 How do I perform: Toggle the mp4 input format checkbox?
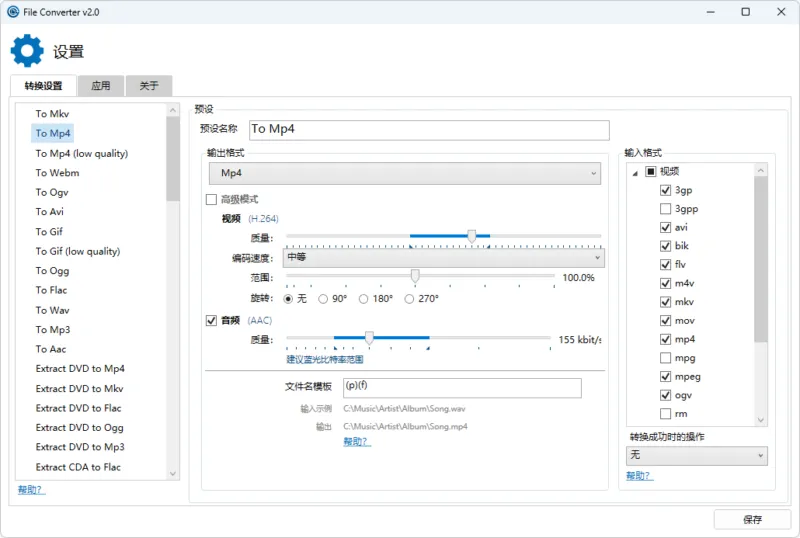665,339
